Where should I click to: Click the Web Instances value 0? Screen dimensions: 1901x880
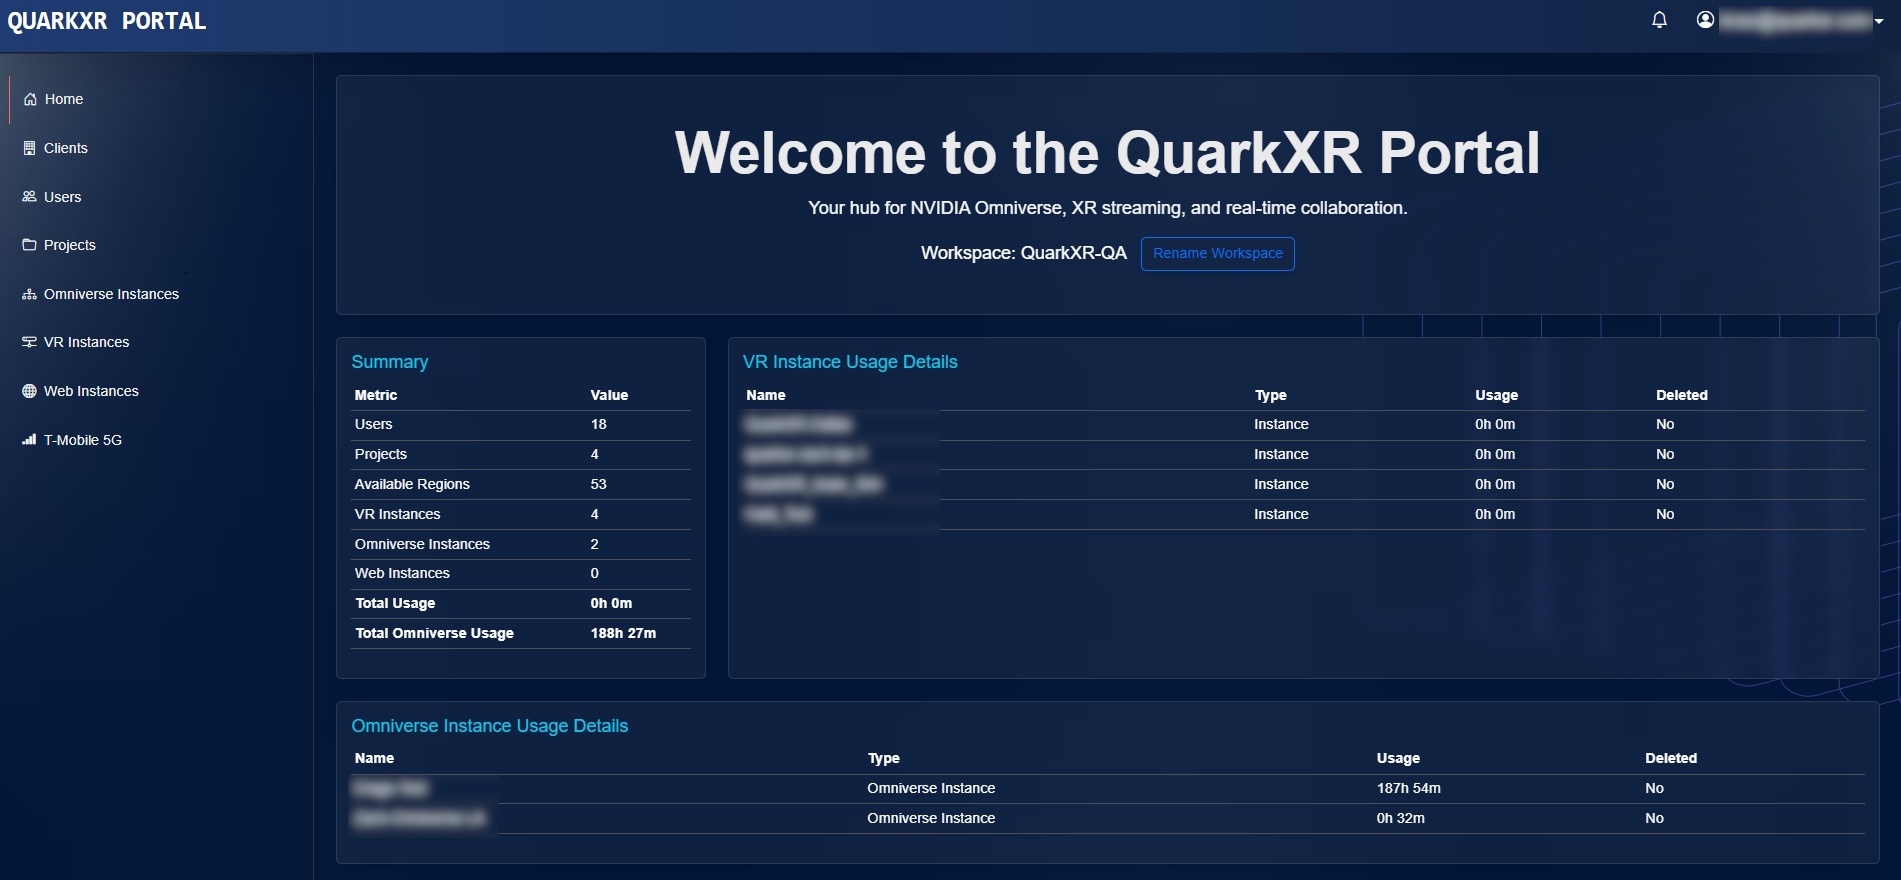coord(595,573)
